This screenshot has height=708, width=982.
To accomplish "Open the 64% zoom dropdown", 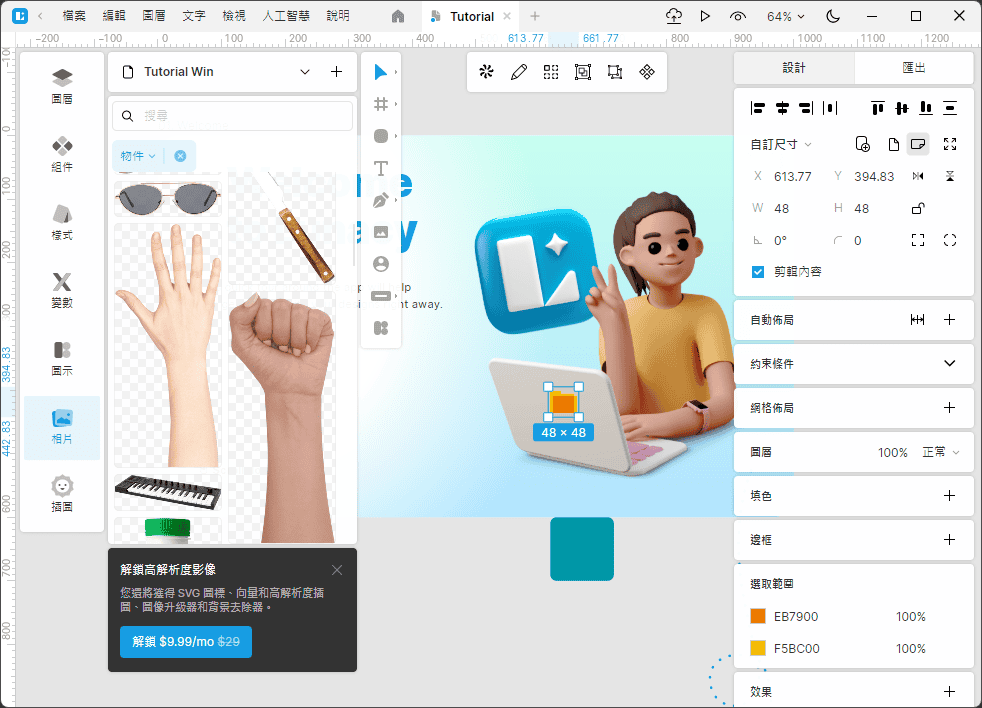I will click(786, 16).
